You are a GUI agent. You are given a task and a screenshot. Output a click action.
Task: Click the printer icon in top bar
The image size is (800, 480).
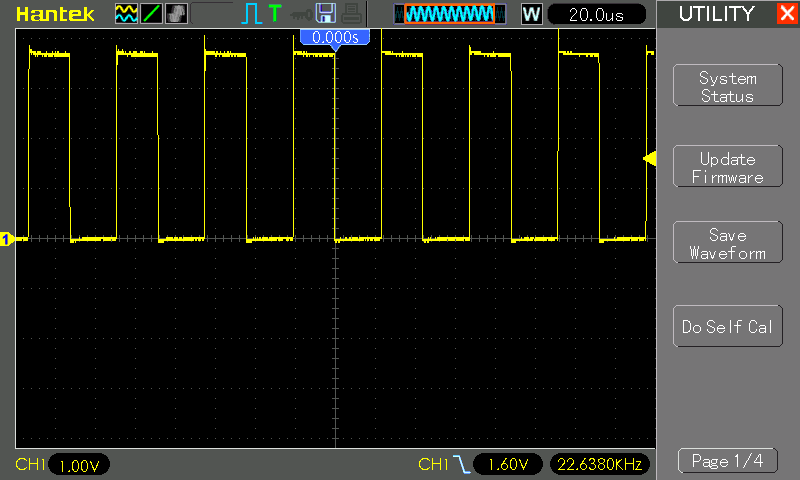349,14
